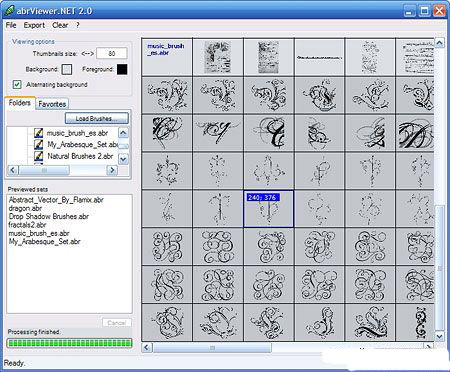Select the bold calligraphic swirl thumbnail in third row

(x=167, y=133)
